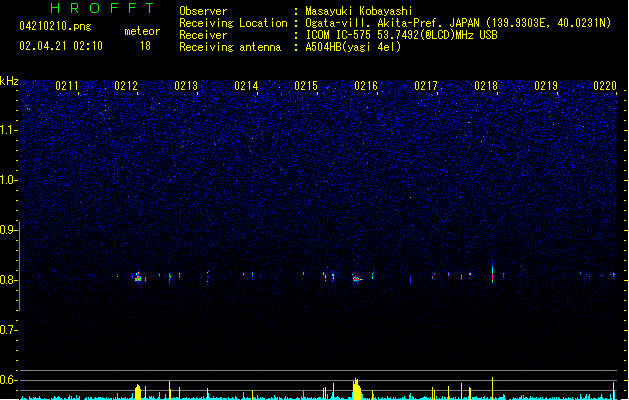The height and width of the screenshot is (400, 629).
Task: Click the 0212 time marker
Action: pos(126,86)
